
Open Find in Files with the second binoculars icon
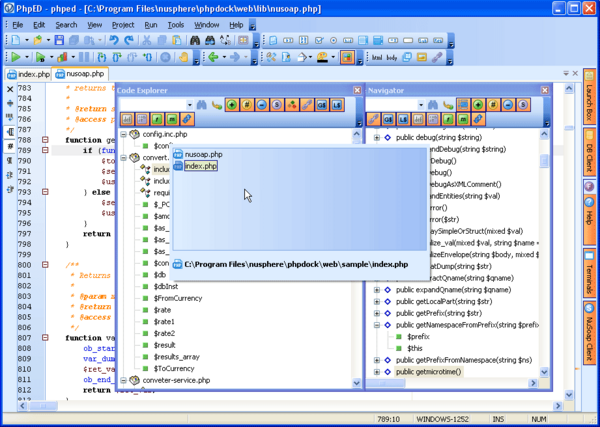(x=210, y=40)
